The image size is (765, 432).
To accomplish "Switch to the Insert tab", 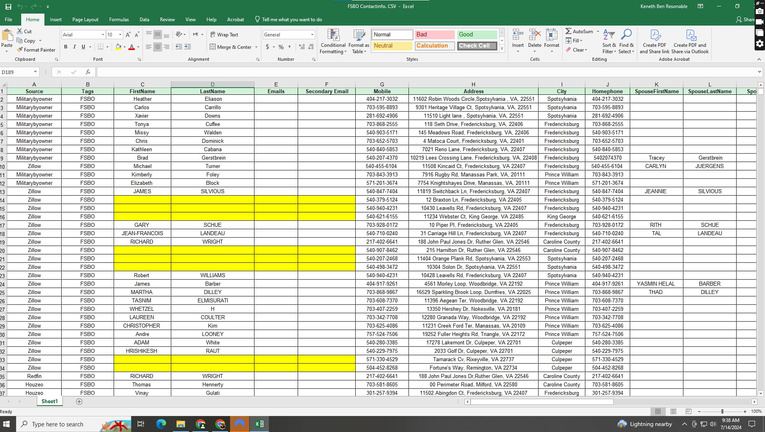I will point(56,20).
